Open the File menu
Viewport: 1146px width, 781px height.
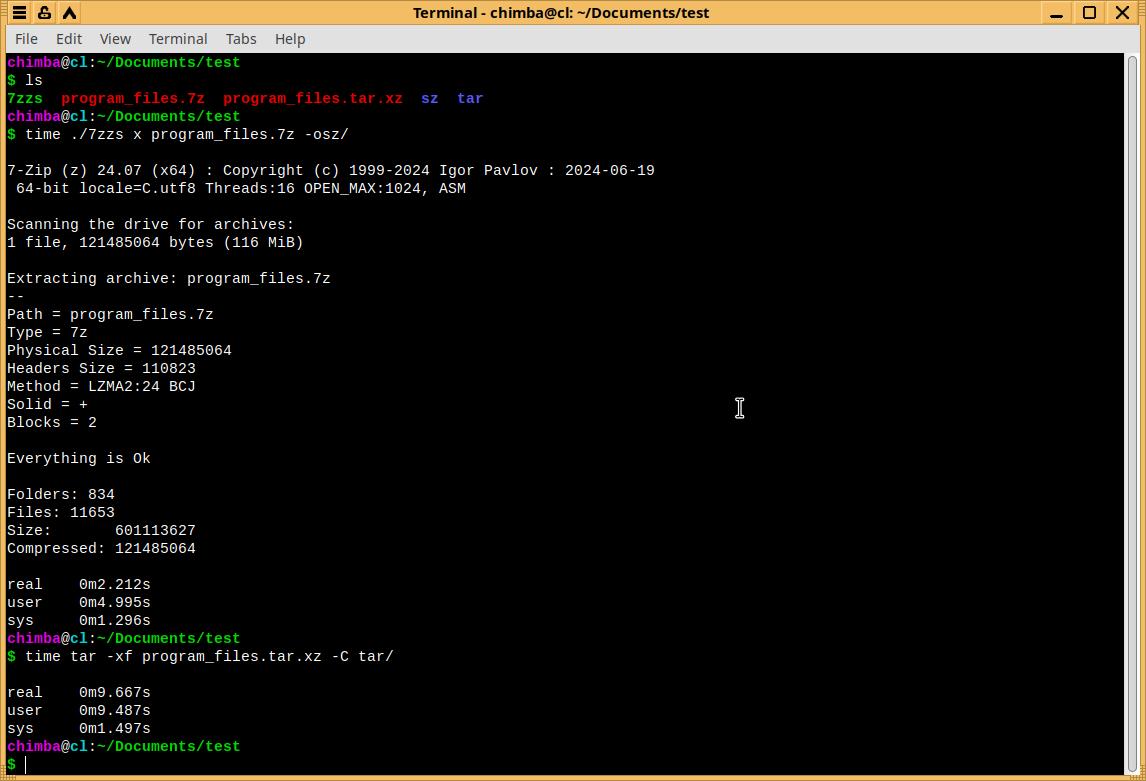pyautogui.click(x=26, y=39)
